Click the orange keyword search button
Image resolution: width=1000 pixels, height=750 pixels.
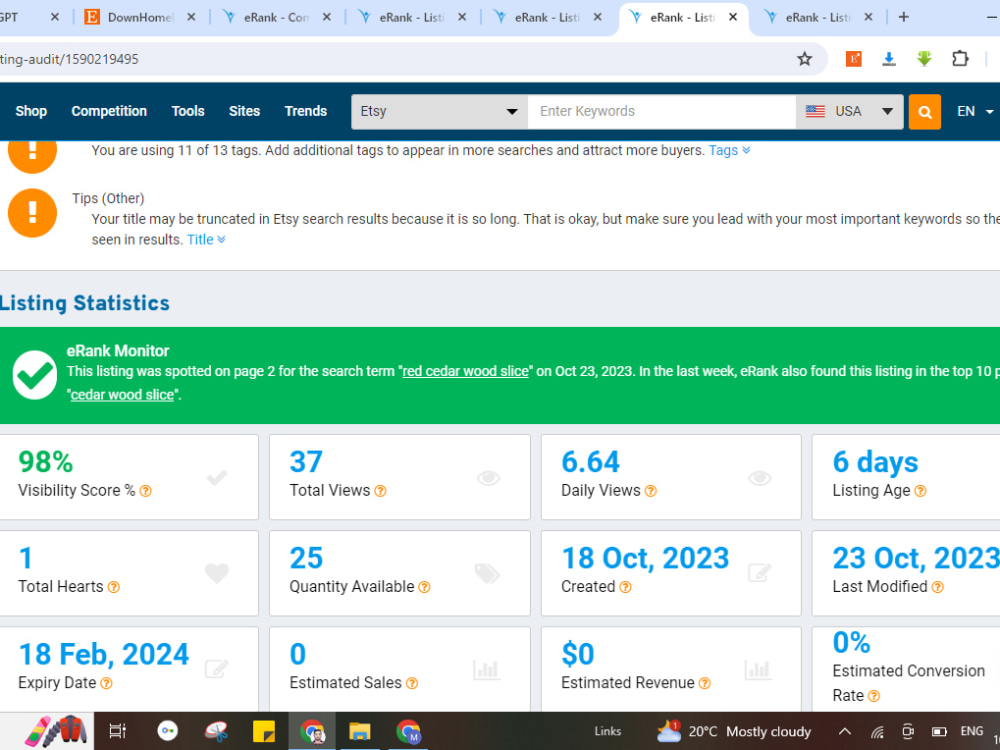point(924,112)
